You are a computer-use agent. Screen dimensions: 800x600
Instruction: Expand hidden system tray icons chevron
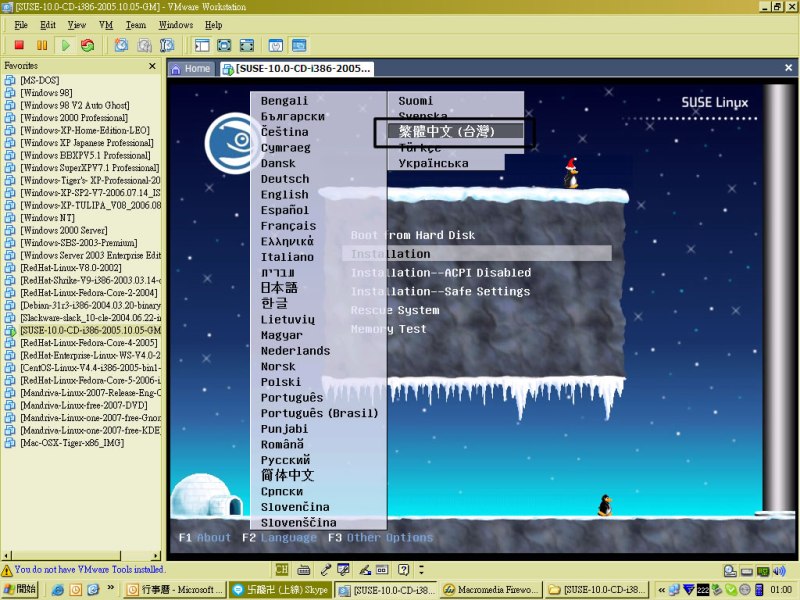click(x=662, y=590)
